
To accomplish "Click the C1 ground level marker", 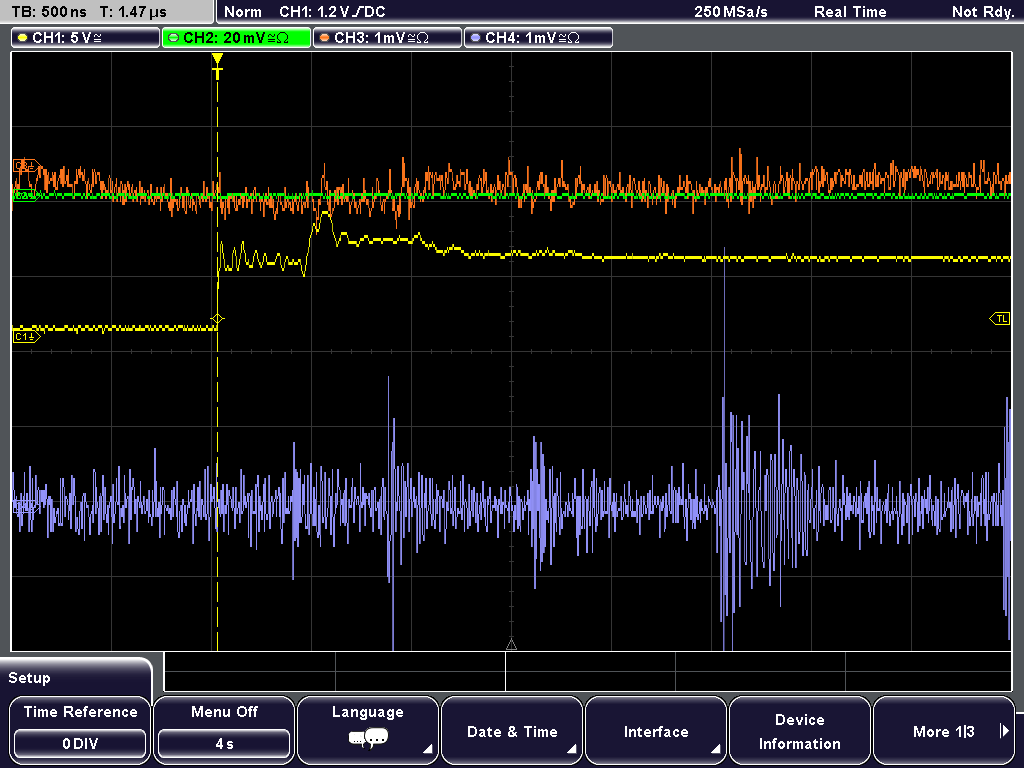I will [x=27, y=336].
